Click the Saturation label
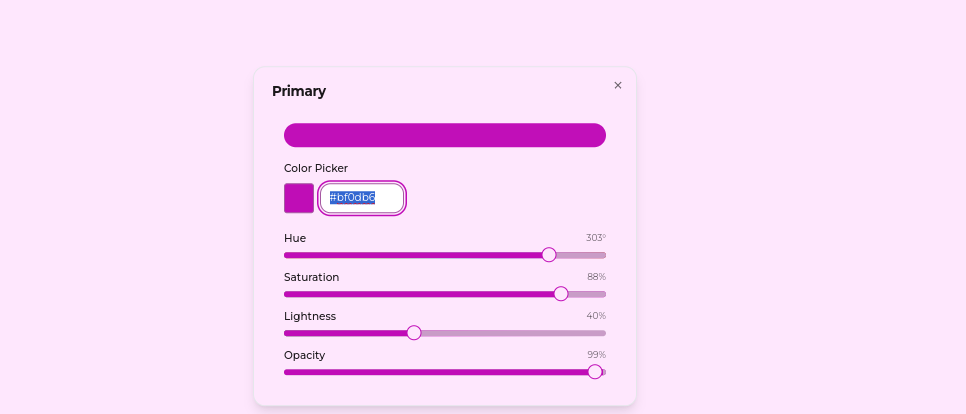The height and width of the screenshot is (414, 966). pos(311,277)
